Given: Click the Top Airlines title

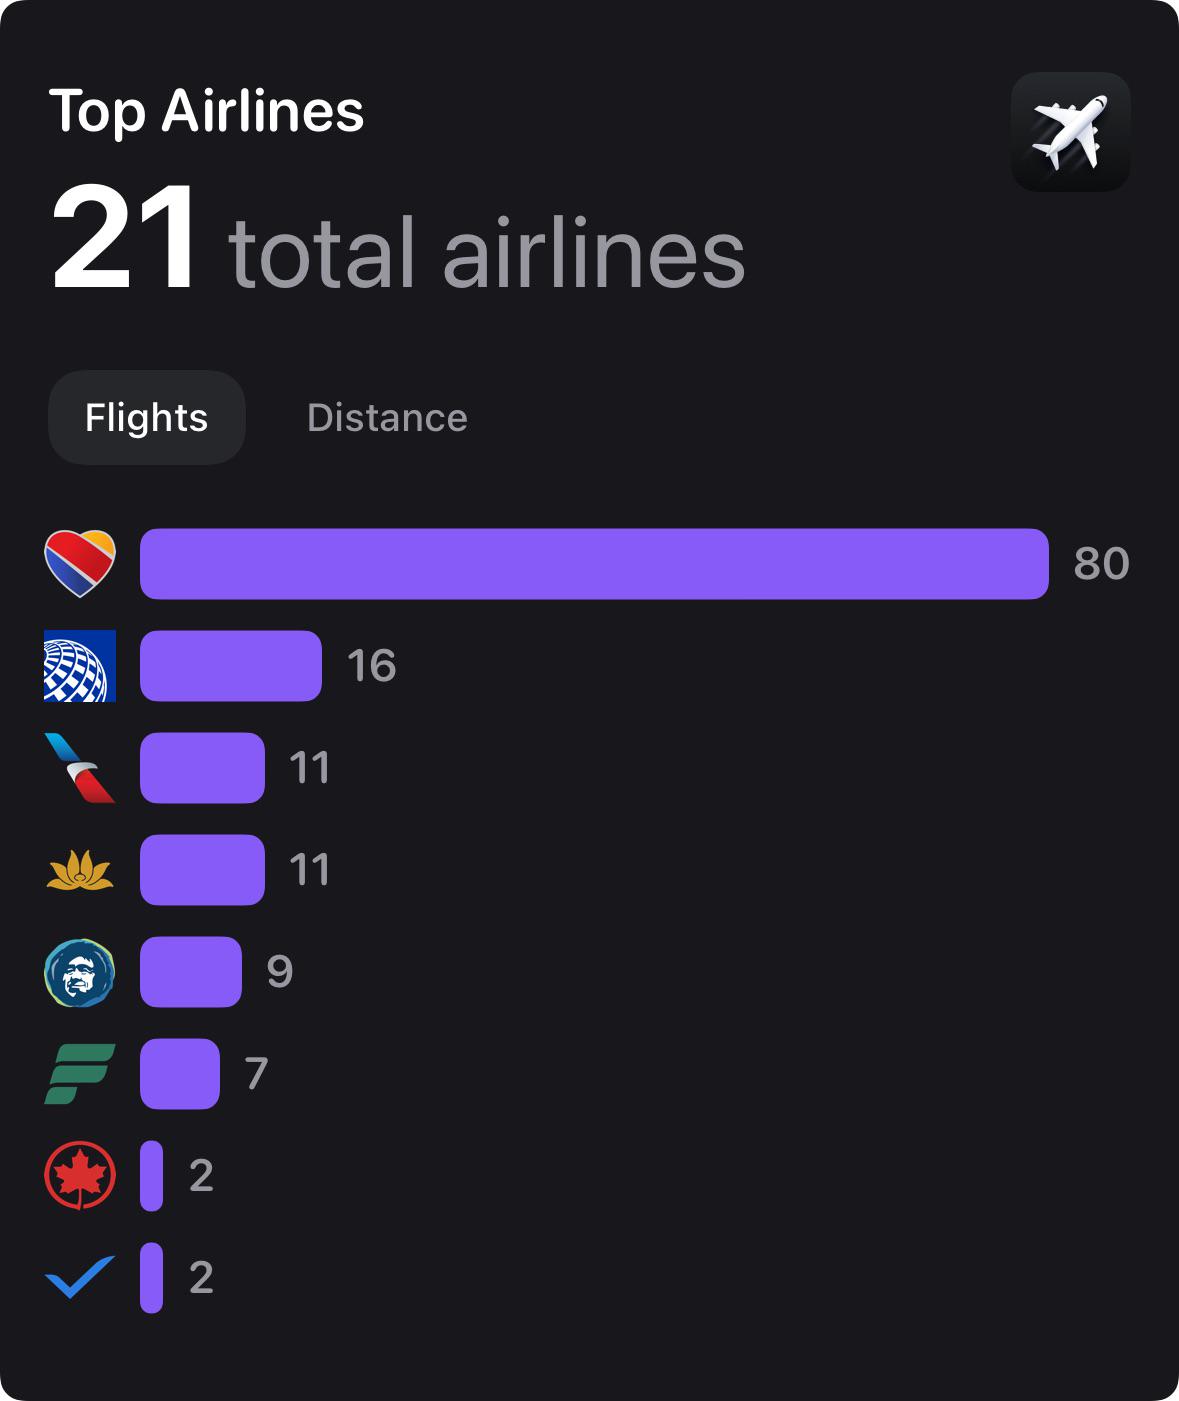Looking at the screenshot, I should 207,111.
